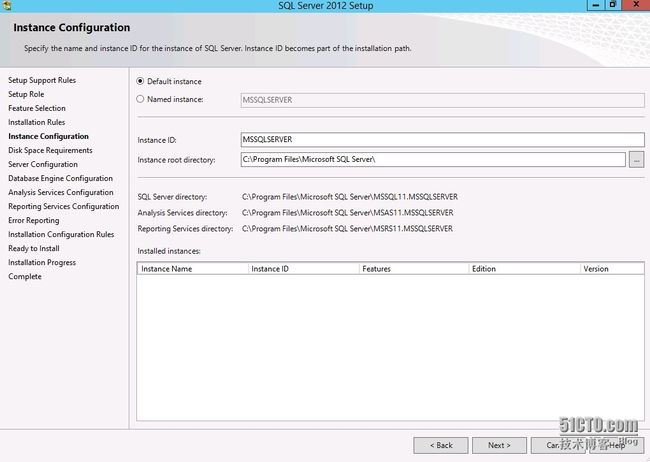650x462 pixels.
Task: Sort by the Edition column header
Action: point(524,269)
